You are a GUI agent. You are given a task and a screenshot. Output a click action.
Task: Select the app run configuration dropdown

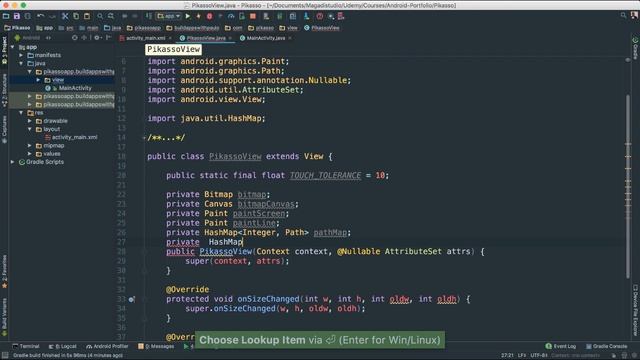click(x=169, y=16)
